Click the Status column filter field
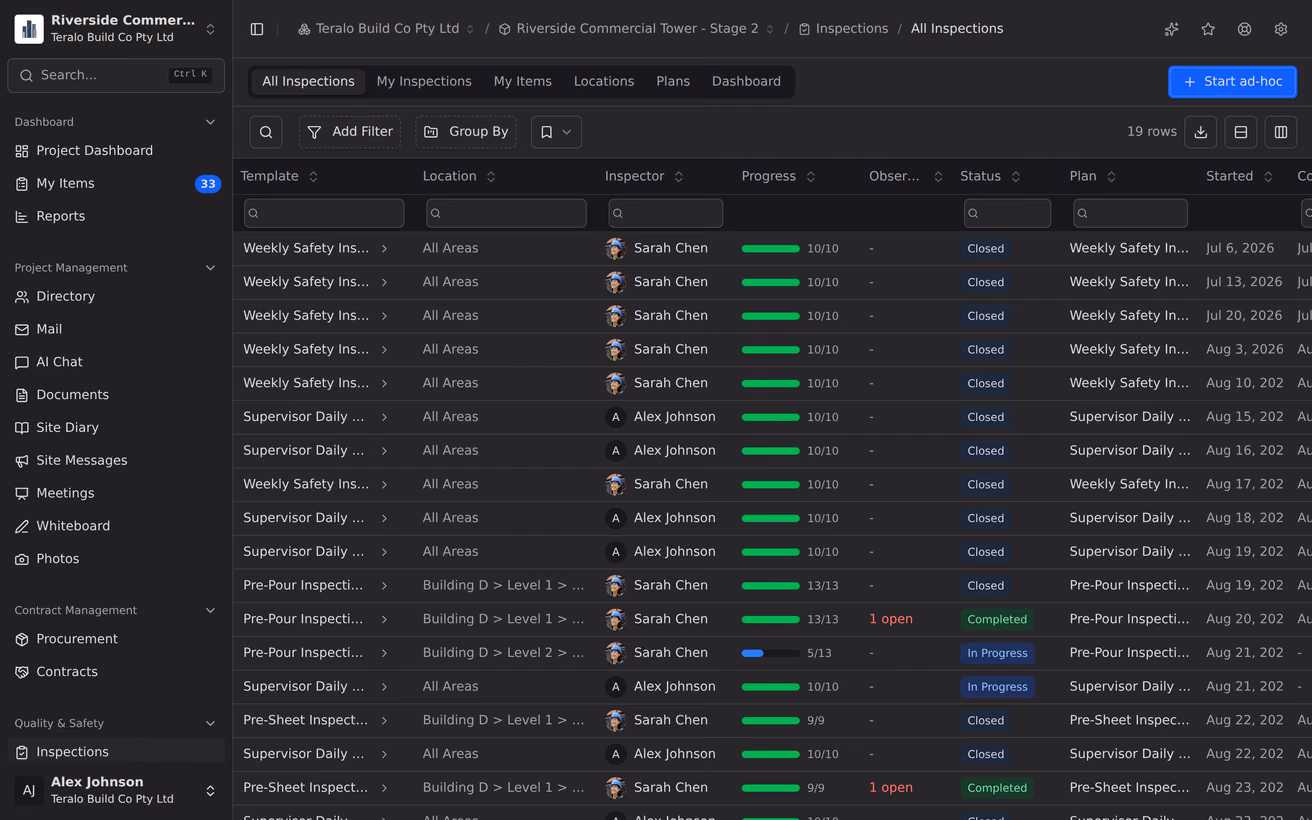 point(1007,213)
